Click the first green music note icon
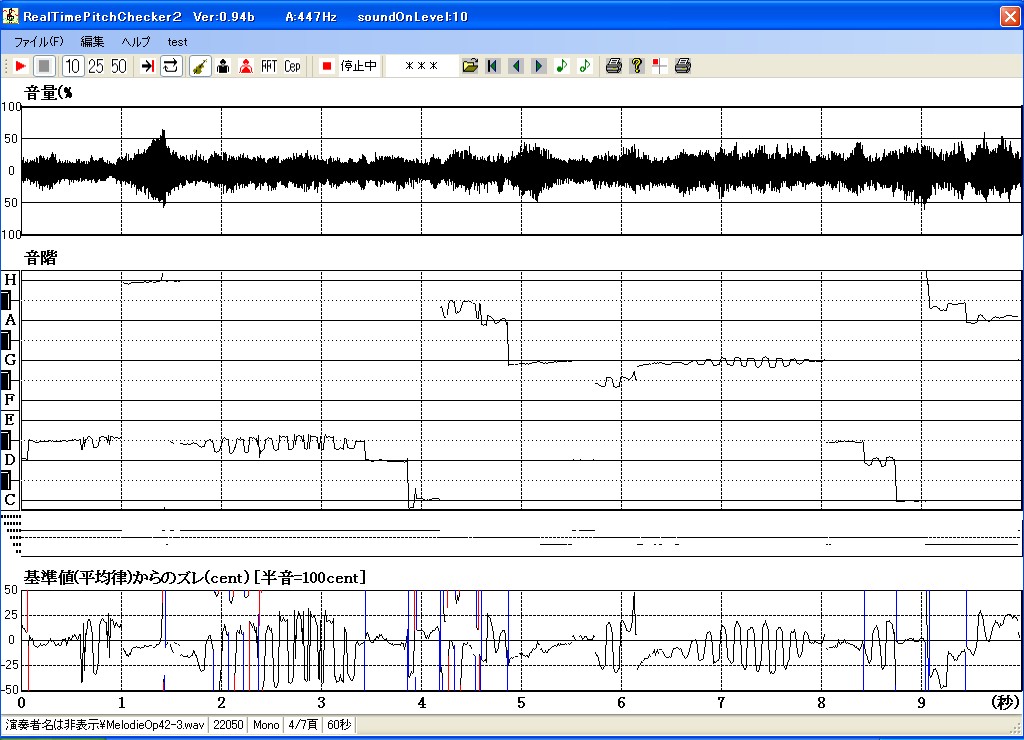This screenshot has height=740, width=1024. point(562,66)
